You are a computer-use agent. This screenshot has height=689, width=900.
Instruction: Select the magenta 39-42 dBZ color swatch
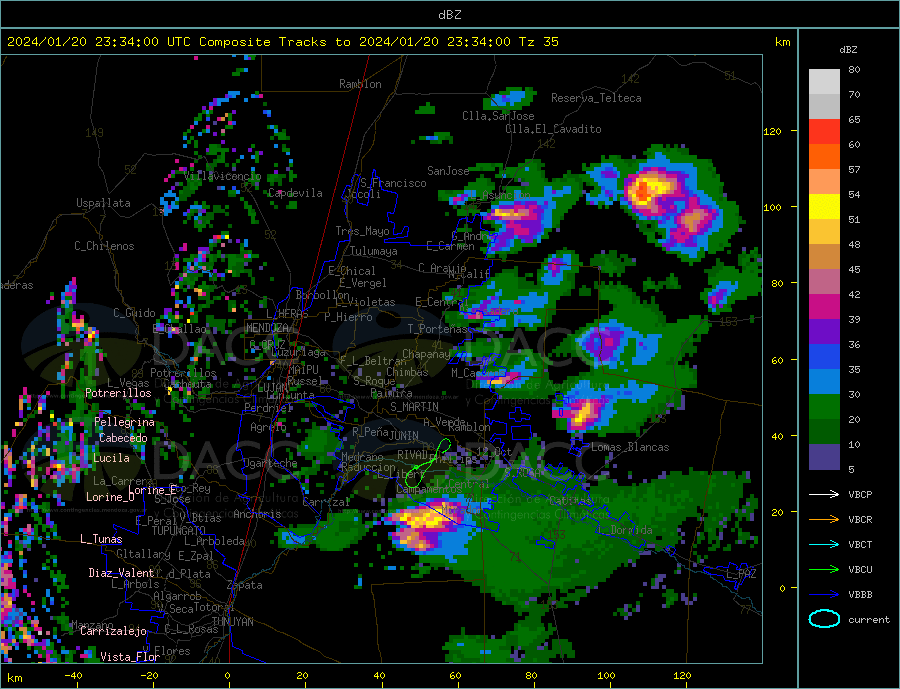click(824, 307)
